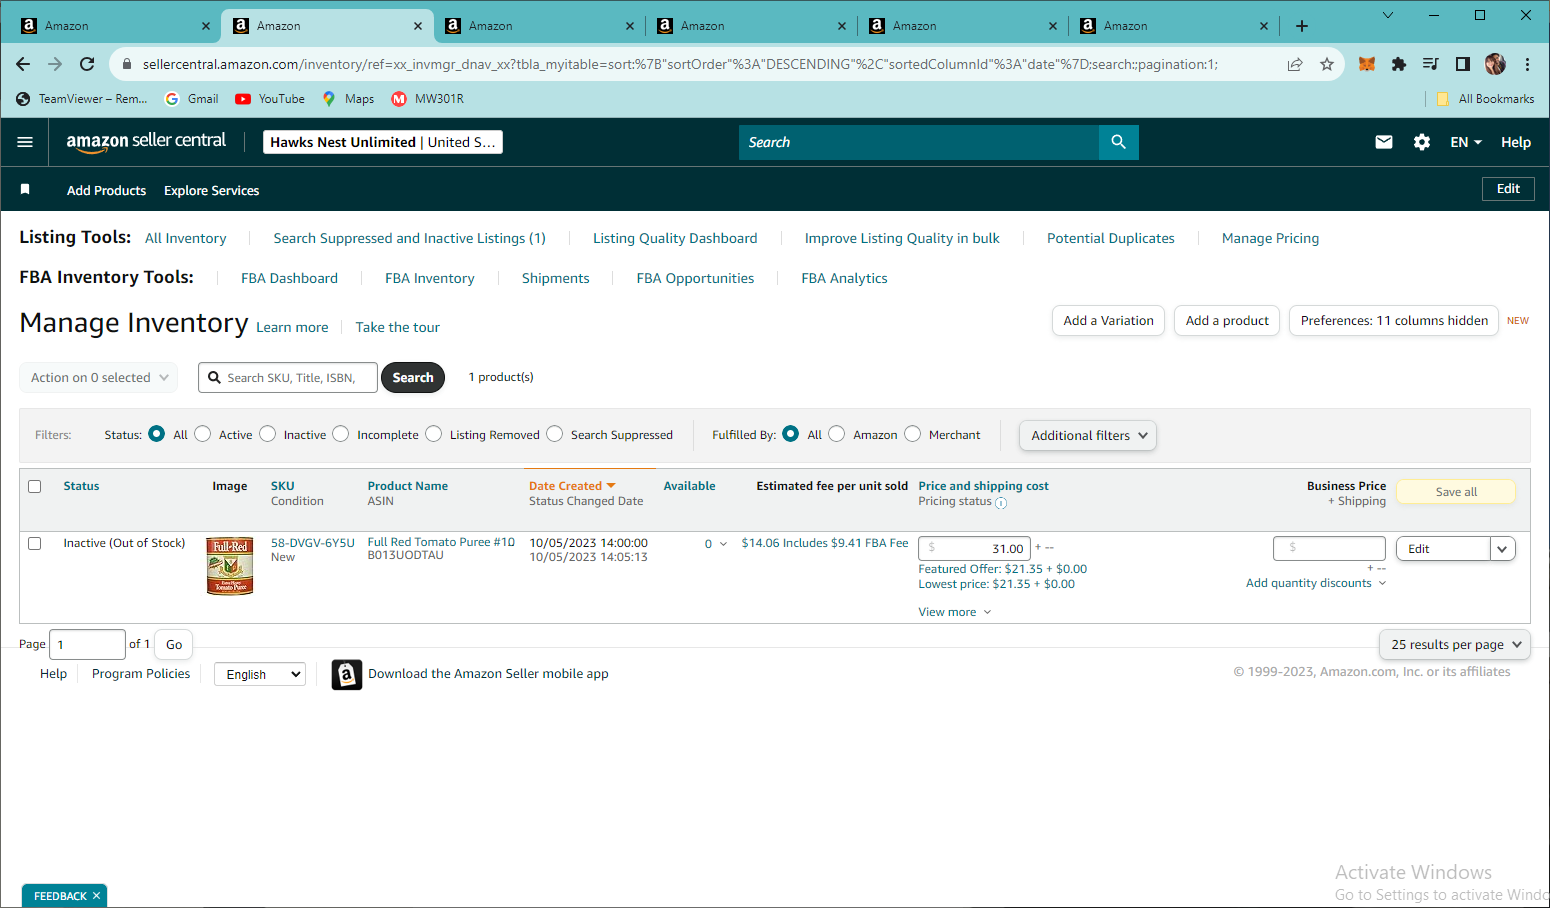Open Search Suppressed and Inactive Listings (1)
The height and width of the screenshot is (908, 1550).
[x=410, y=238]
